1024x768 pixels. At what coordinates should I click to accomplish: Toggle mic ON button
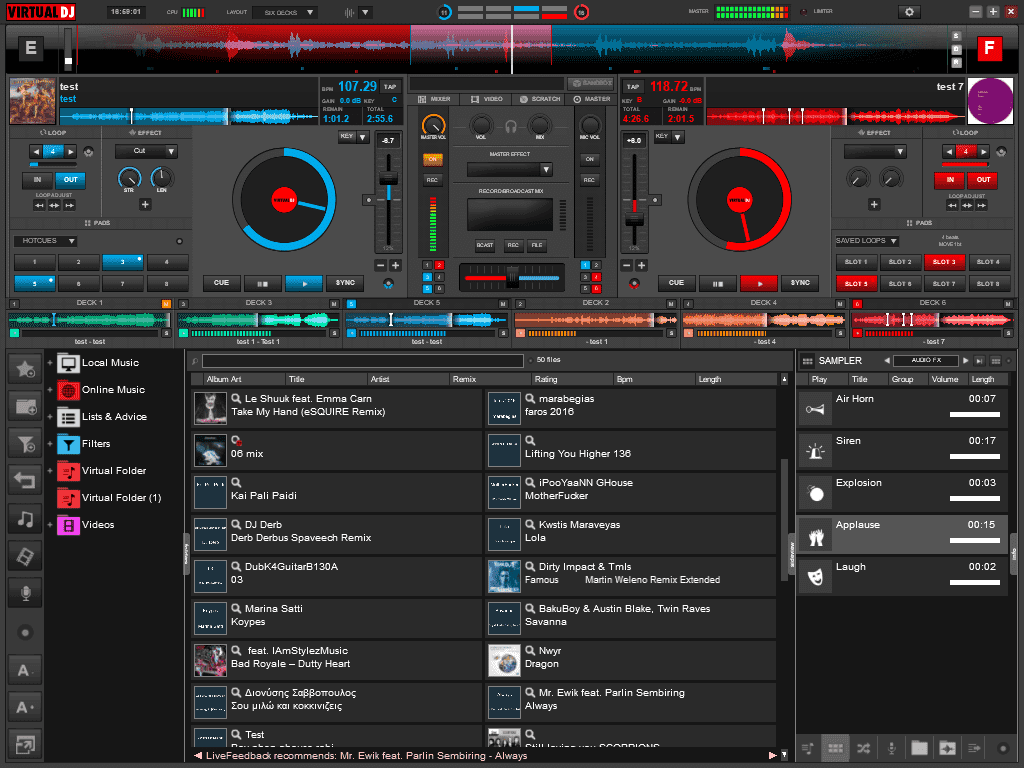(x=589, y=159)
